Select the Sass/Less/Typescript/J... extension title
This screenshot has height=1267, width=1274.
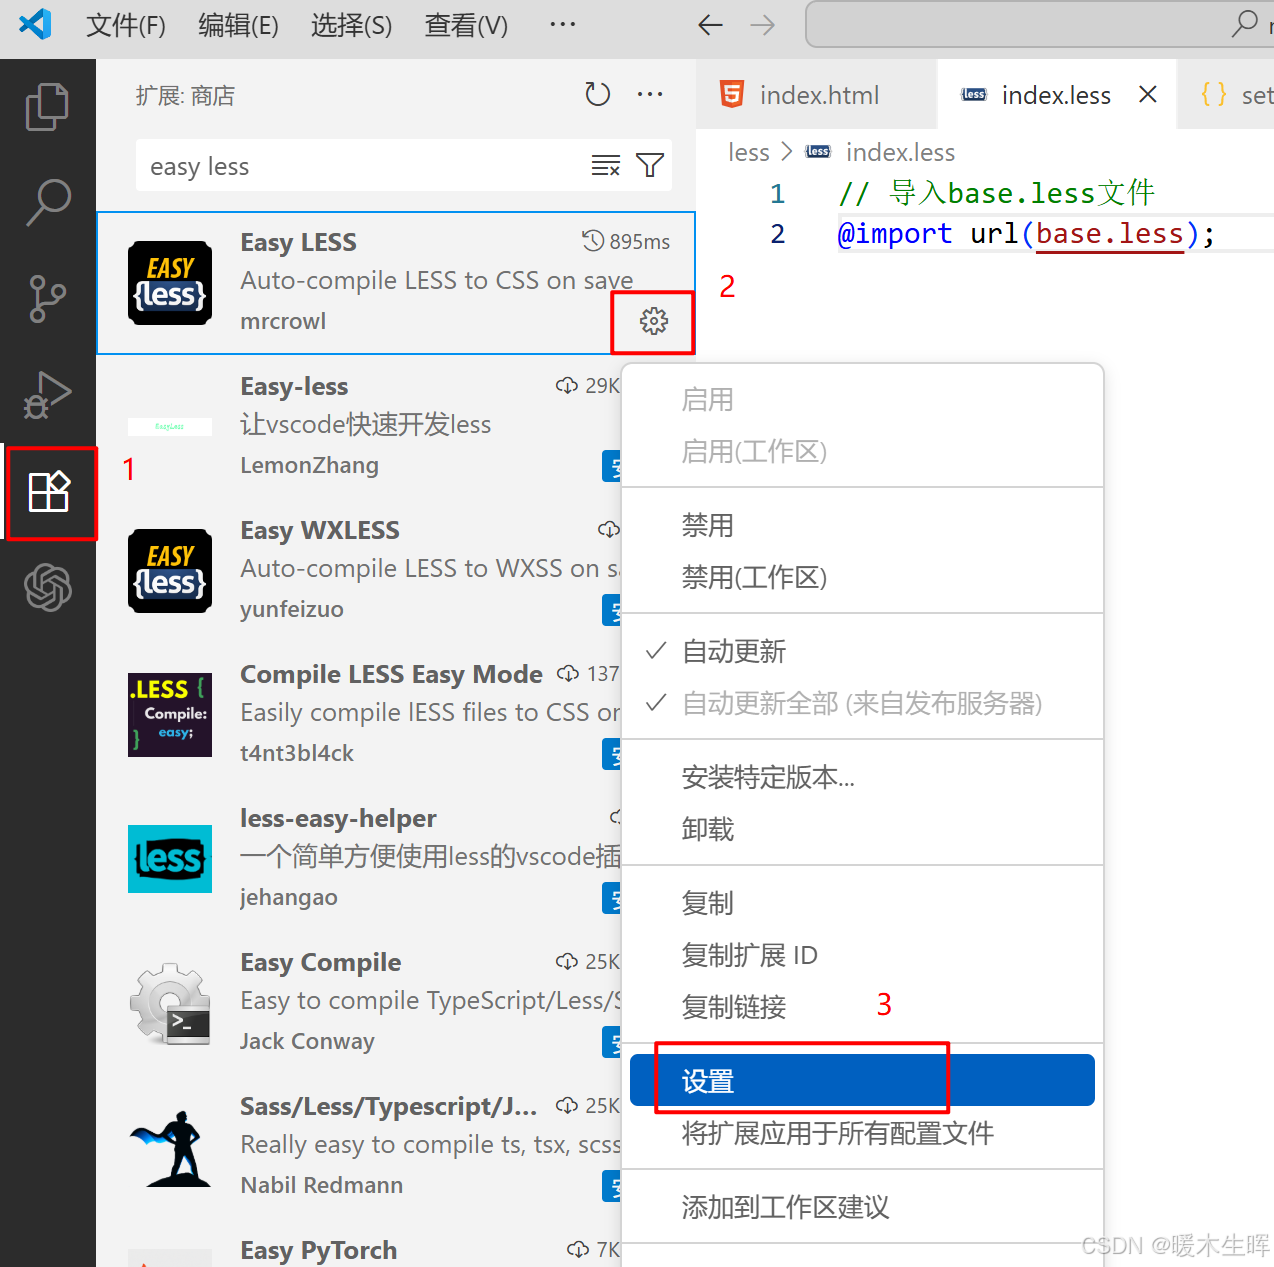[389, 1107]
